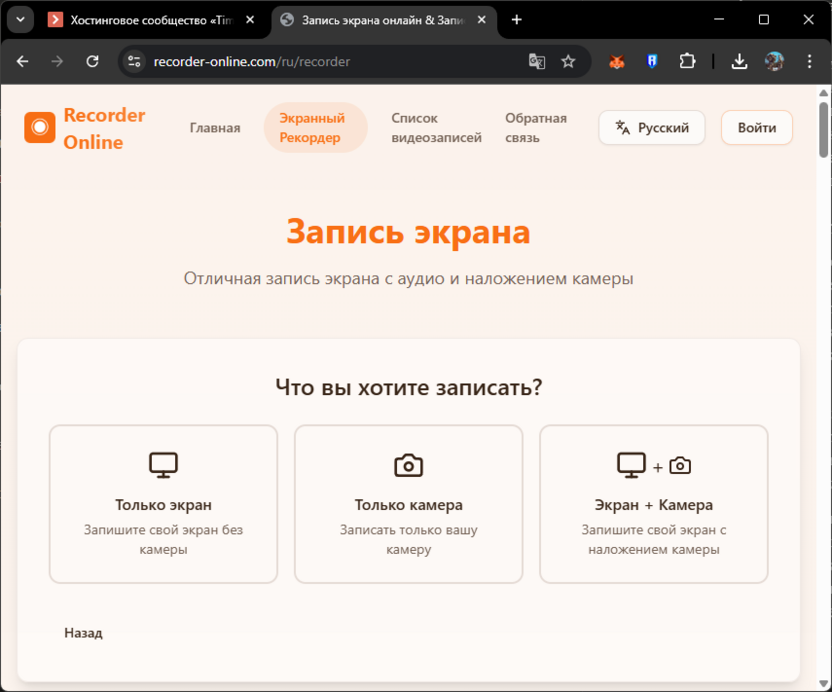Click the «Назад» link
The width and height of the screenshot is (832, 692).
click(82, 632)
